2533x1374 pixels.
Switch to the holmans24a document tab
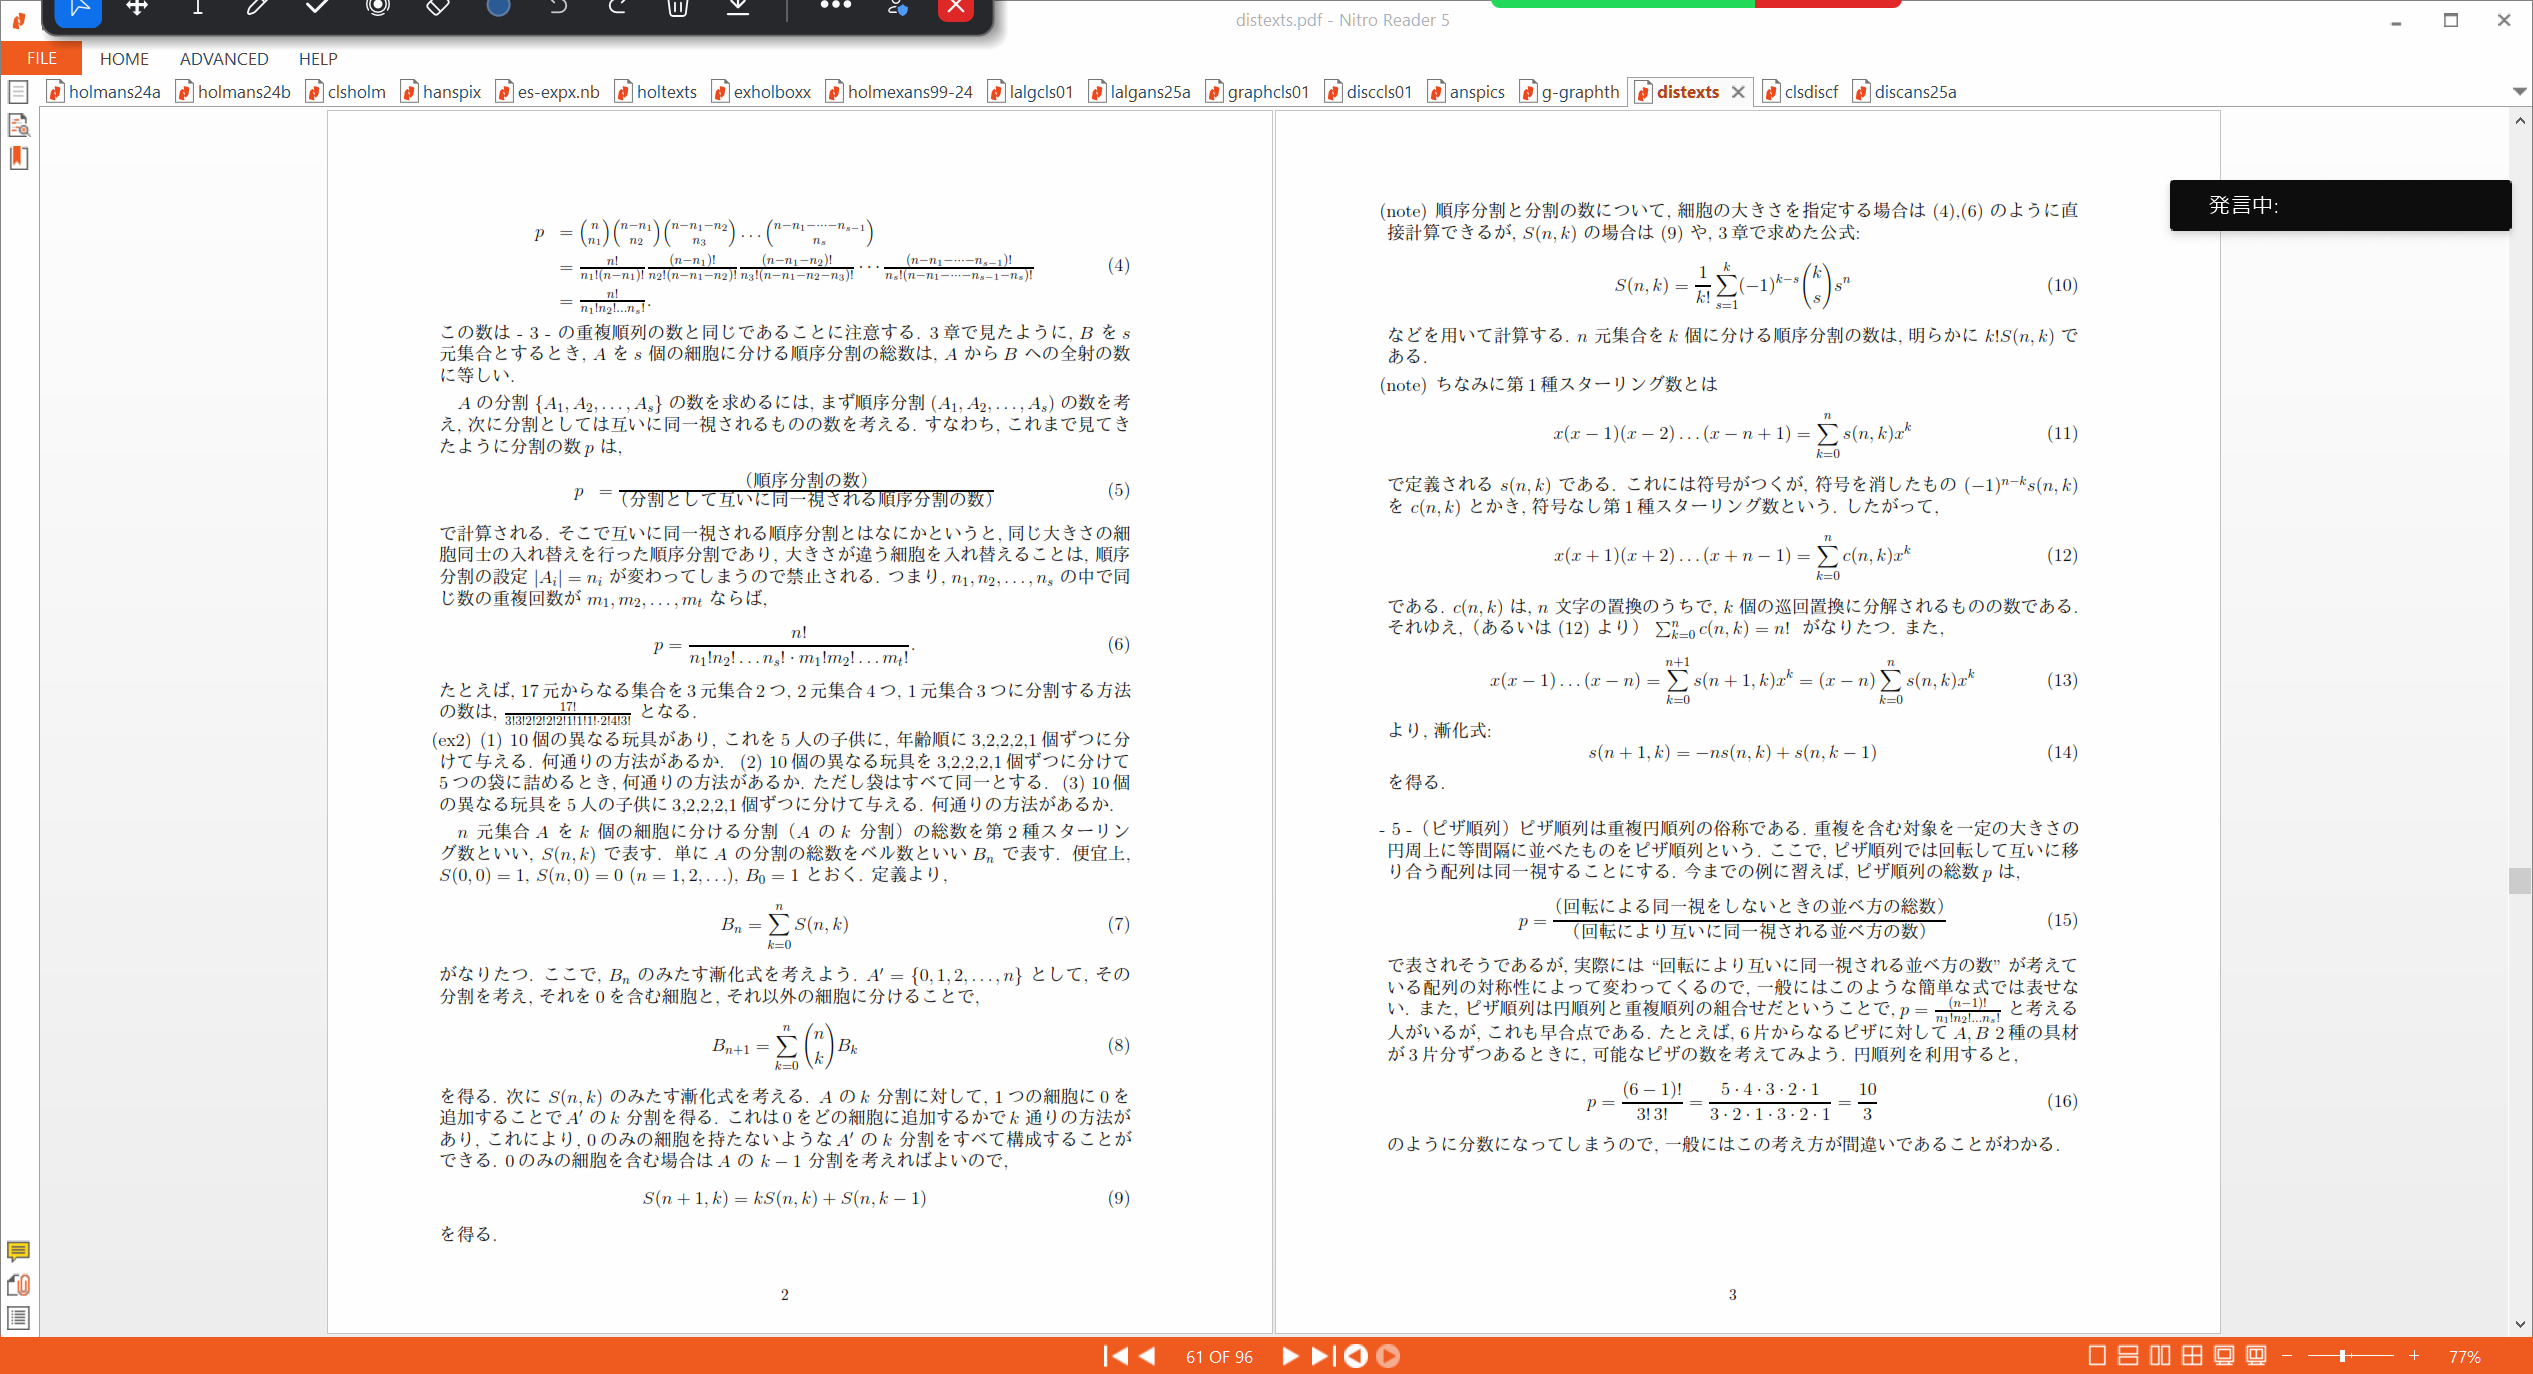point(104,92)
